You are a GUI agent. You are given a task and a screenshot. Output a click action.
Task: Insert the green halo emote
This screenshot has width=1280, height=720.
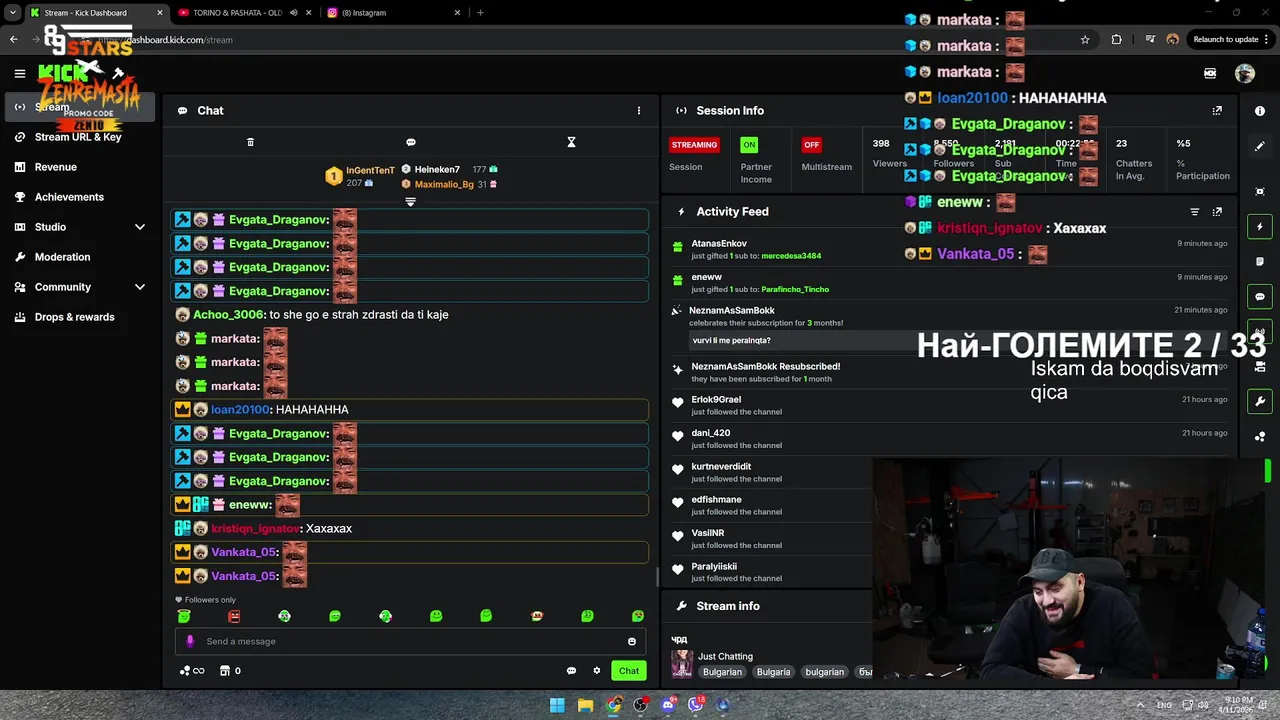coord(184,616)
